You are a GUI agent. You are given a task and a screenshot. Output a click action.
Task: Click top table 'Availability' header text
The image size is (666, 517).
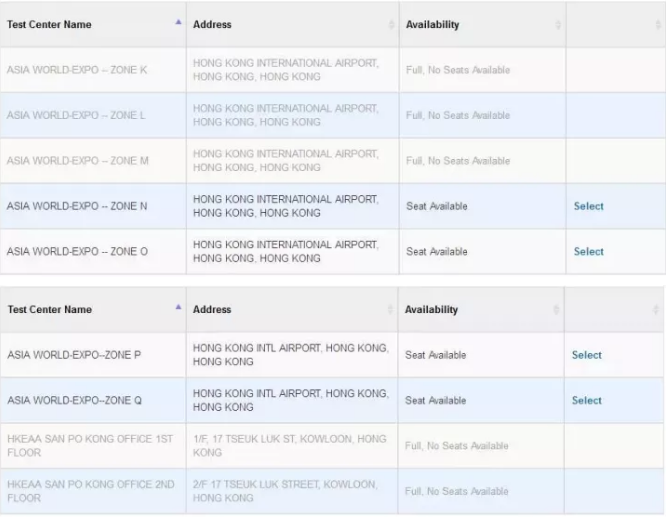coord(432,25)
